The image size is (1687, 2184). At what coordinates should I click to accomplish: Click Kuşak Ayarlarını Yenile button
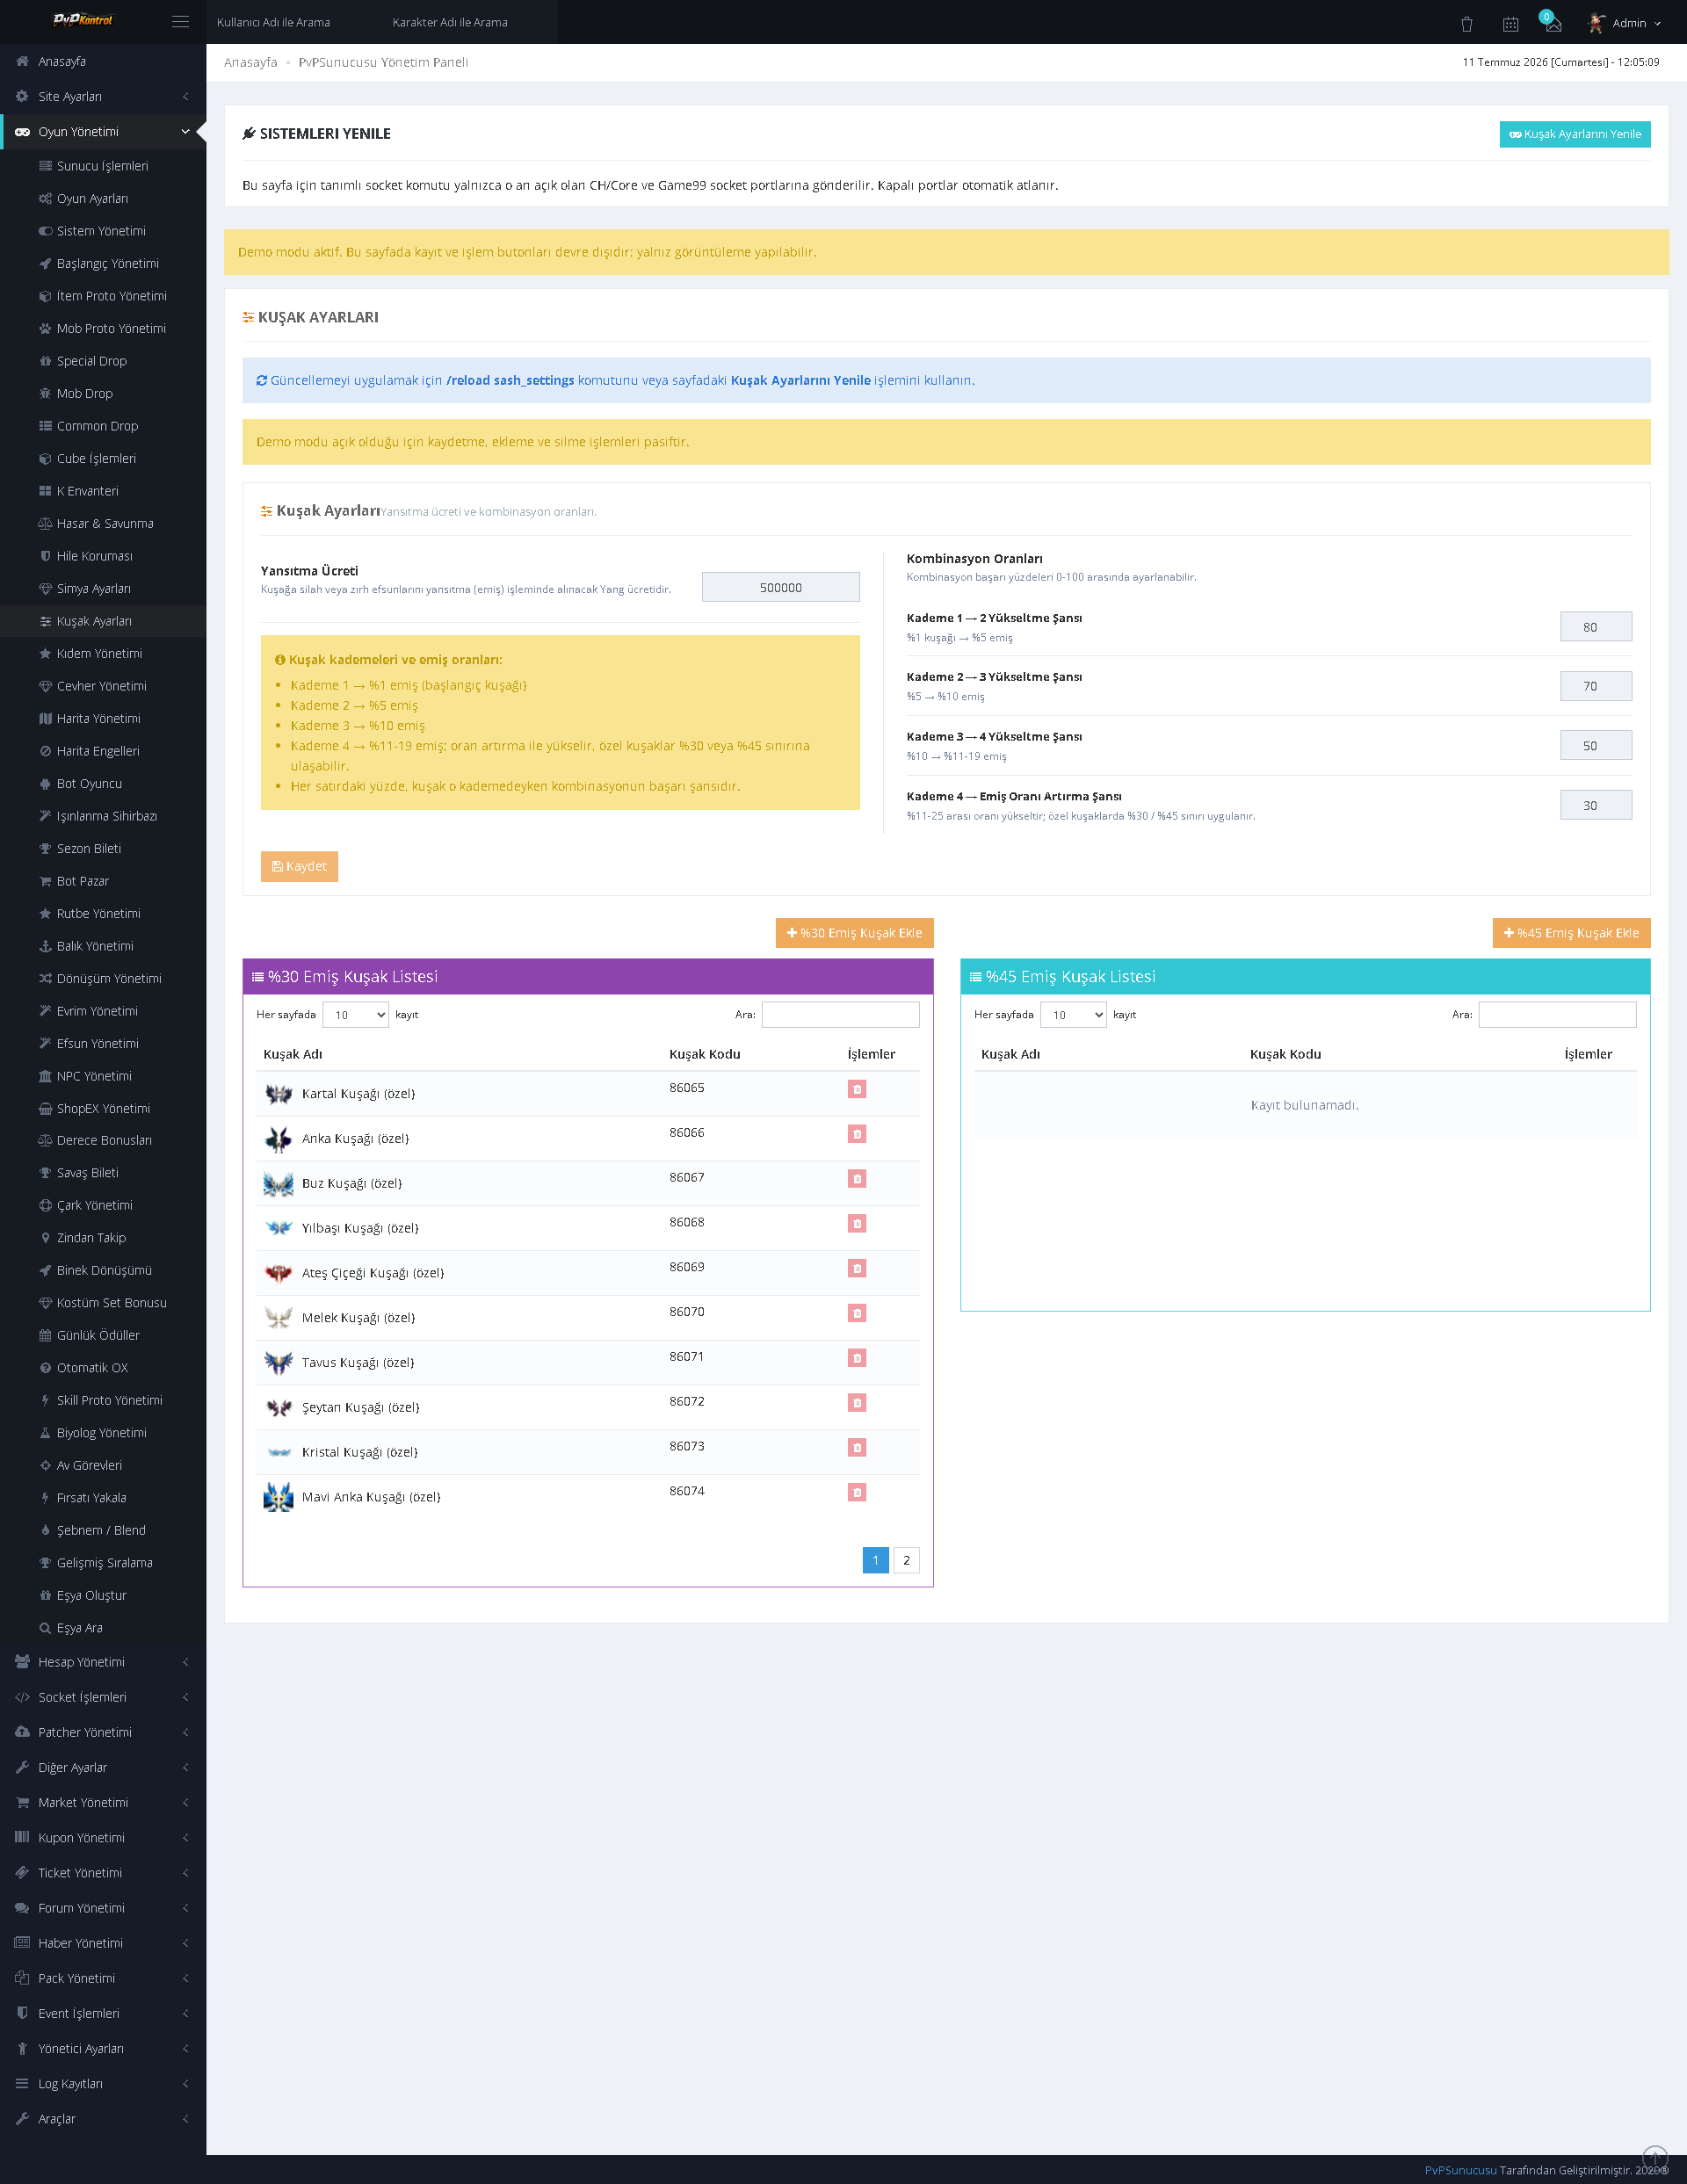[x=1574, y=134]
